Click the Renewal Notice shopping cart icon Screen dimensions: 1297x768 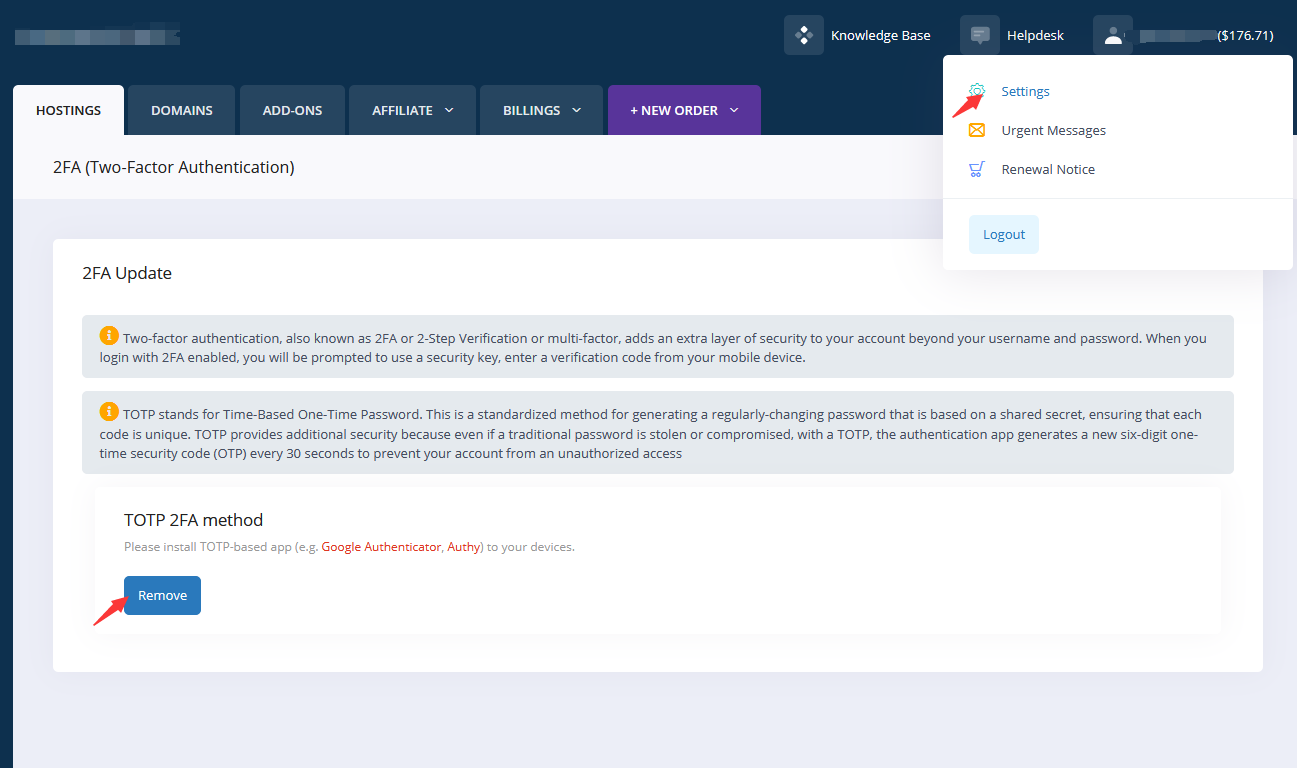coord(978,169)
